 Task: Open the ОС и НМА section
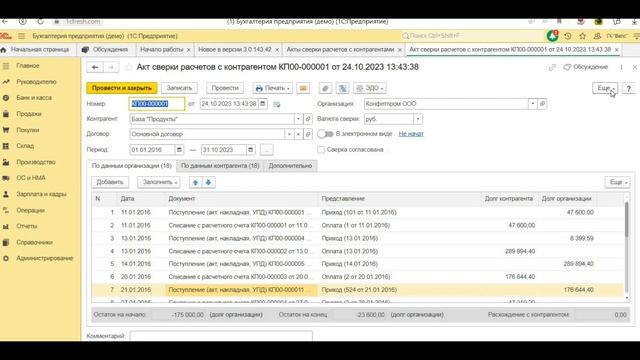31,178
